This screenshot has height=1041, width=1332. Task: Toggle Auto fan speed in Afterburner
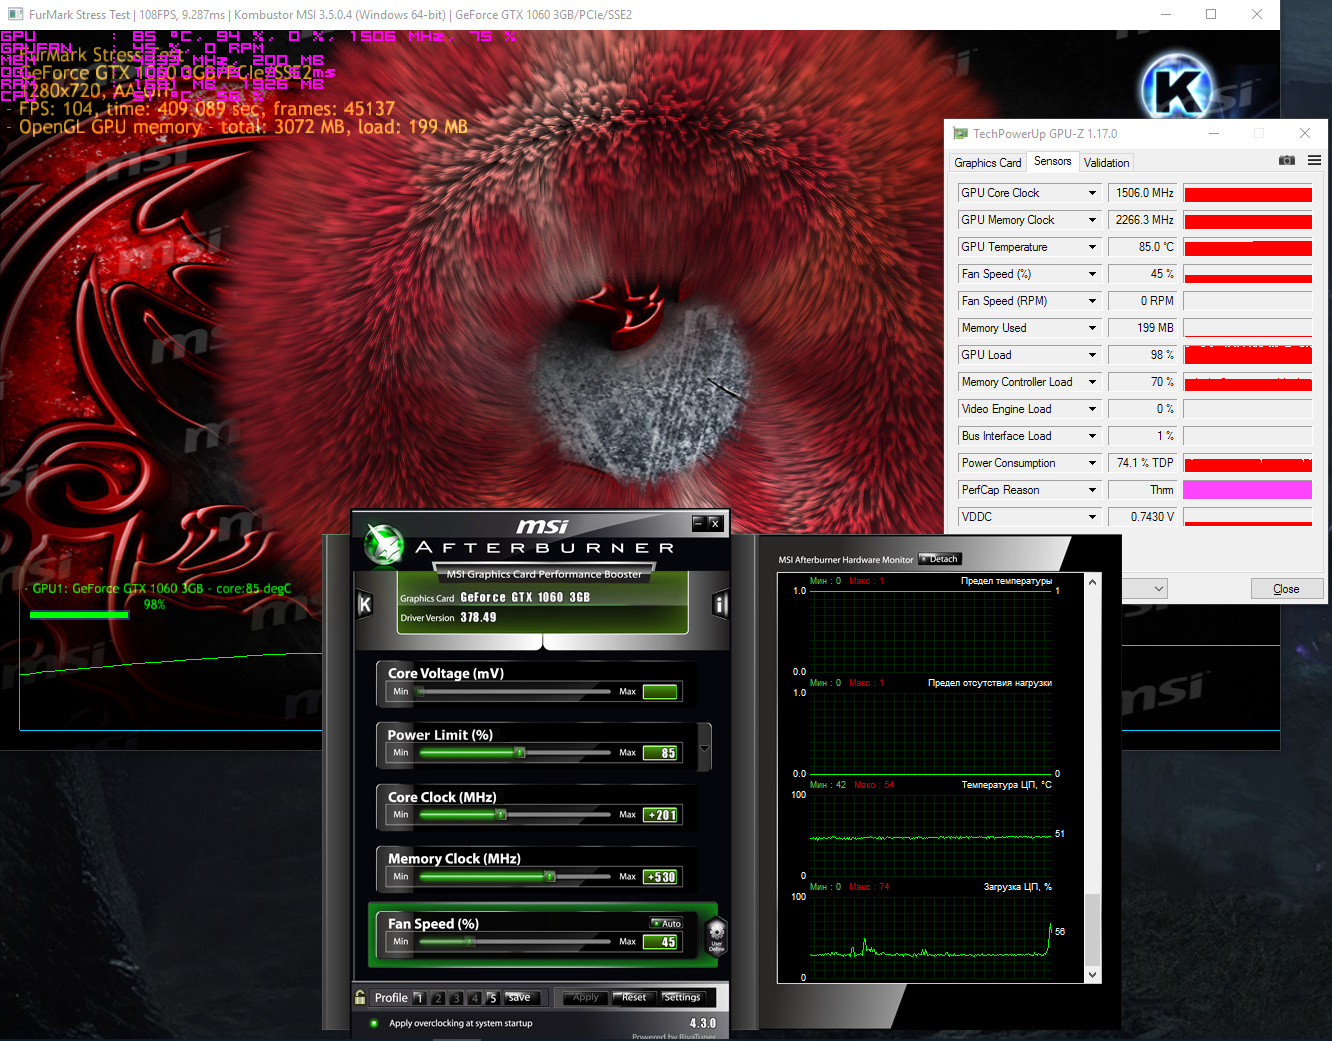tap(667, 923)
